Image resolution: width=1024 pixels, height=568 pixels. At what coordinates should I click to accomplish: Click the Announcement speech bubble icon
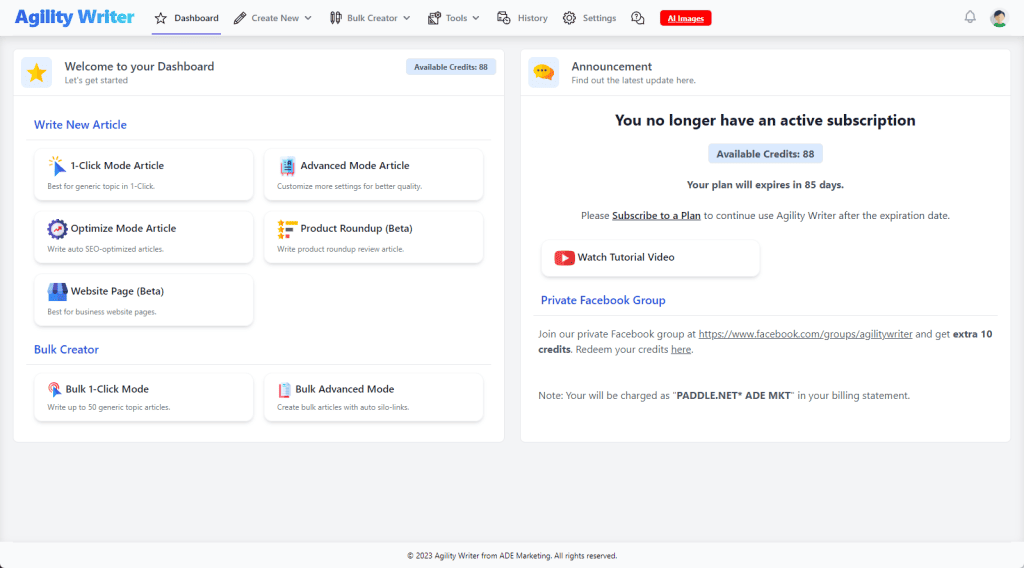click(543, 72)
